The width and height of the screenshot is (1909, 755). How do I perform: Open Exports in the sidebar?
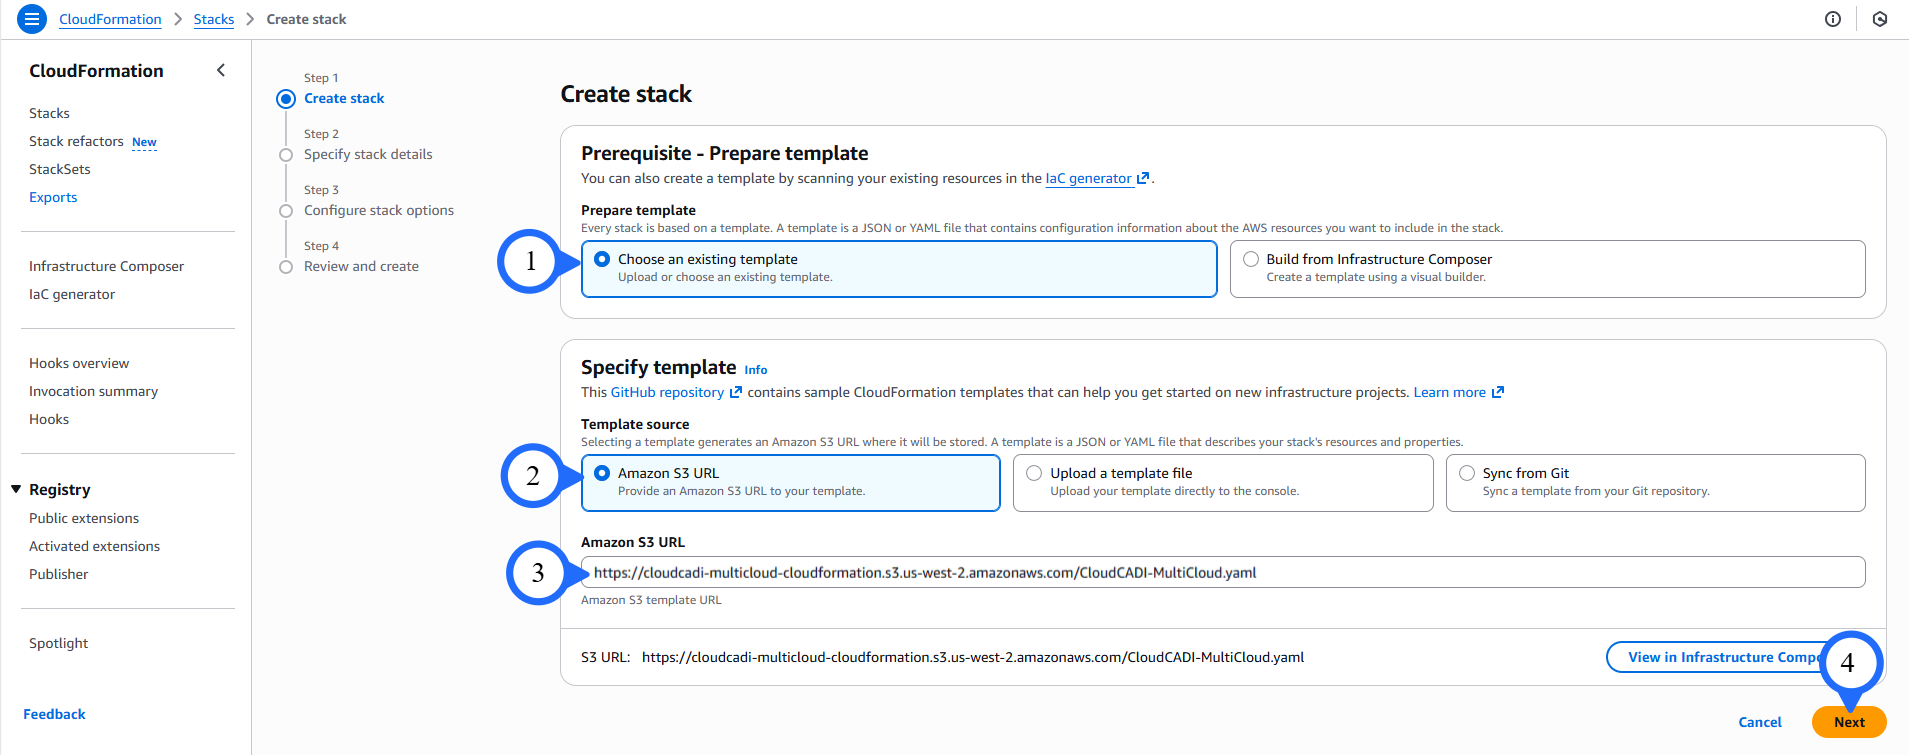(53, 197)
